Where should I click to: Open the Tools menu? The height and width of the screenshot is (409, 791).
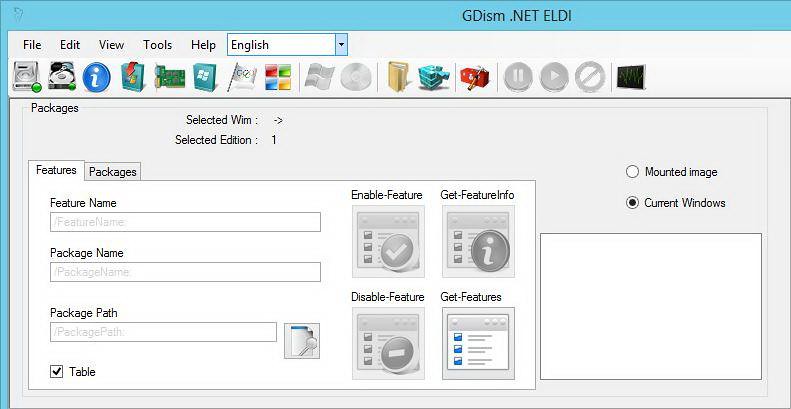(x=157, y=45)
